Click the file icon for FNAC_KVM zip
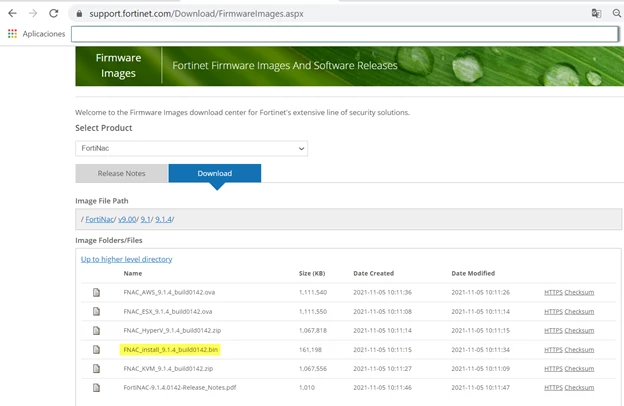Screen dimensions: 624x406 point(96,369)
